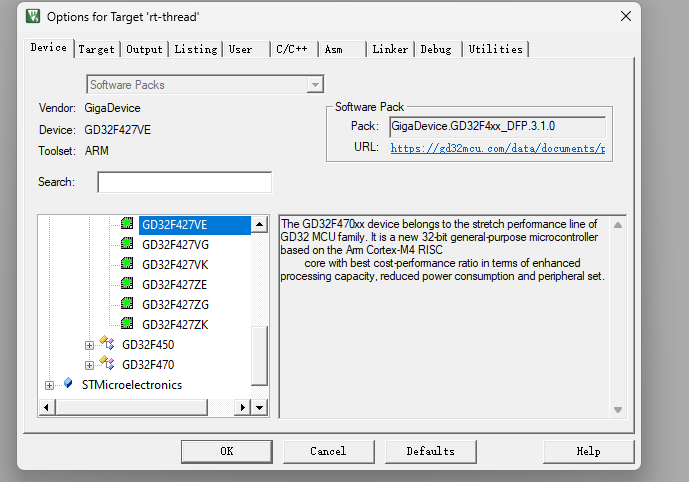This screenshot has height=482, width=689.
Task: Click the device tree horizontal scroll thumb
Action: point(131,407)
